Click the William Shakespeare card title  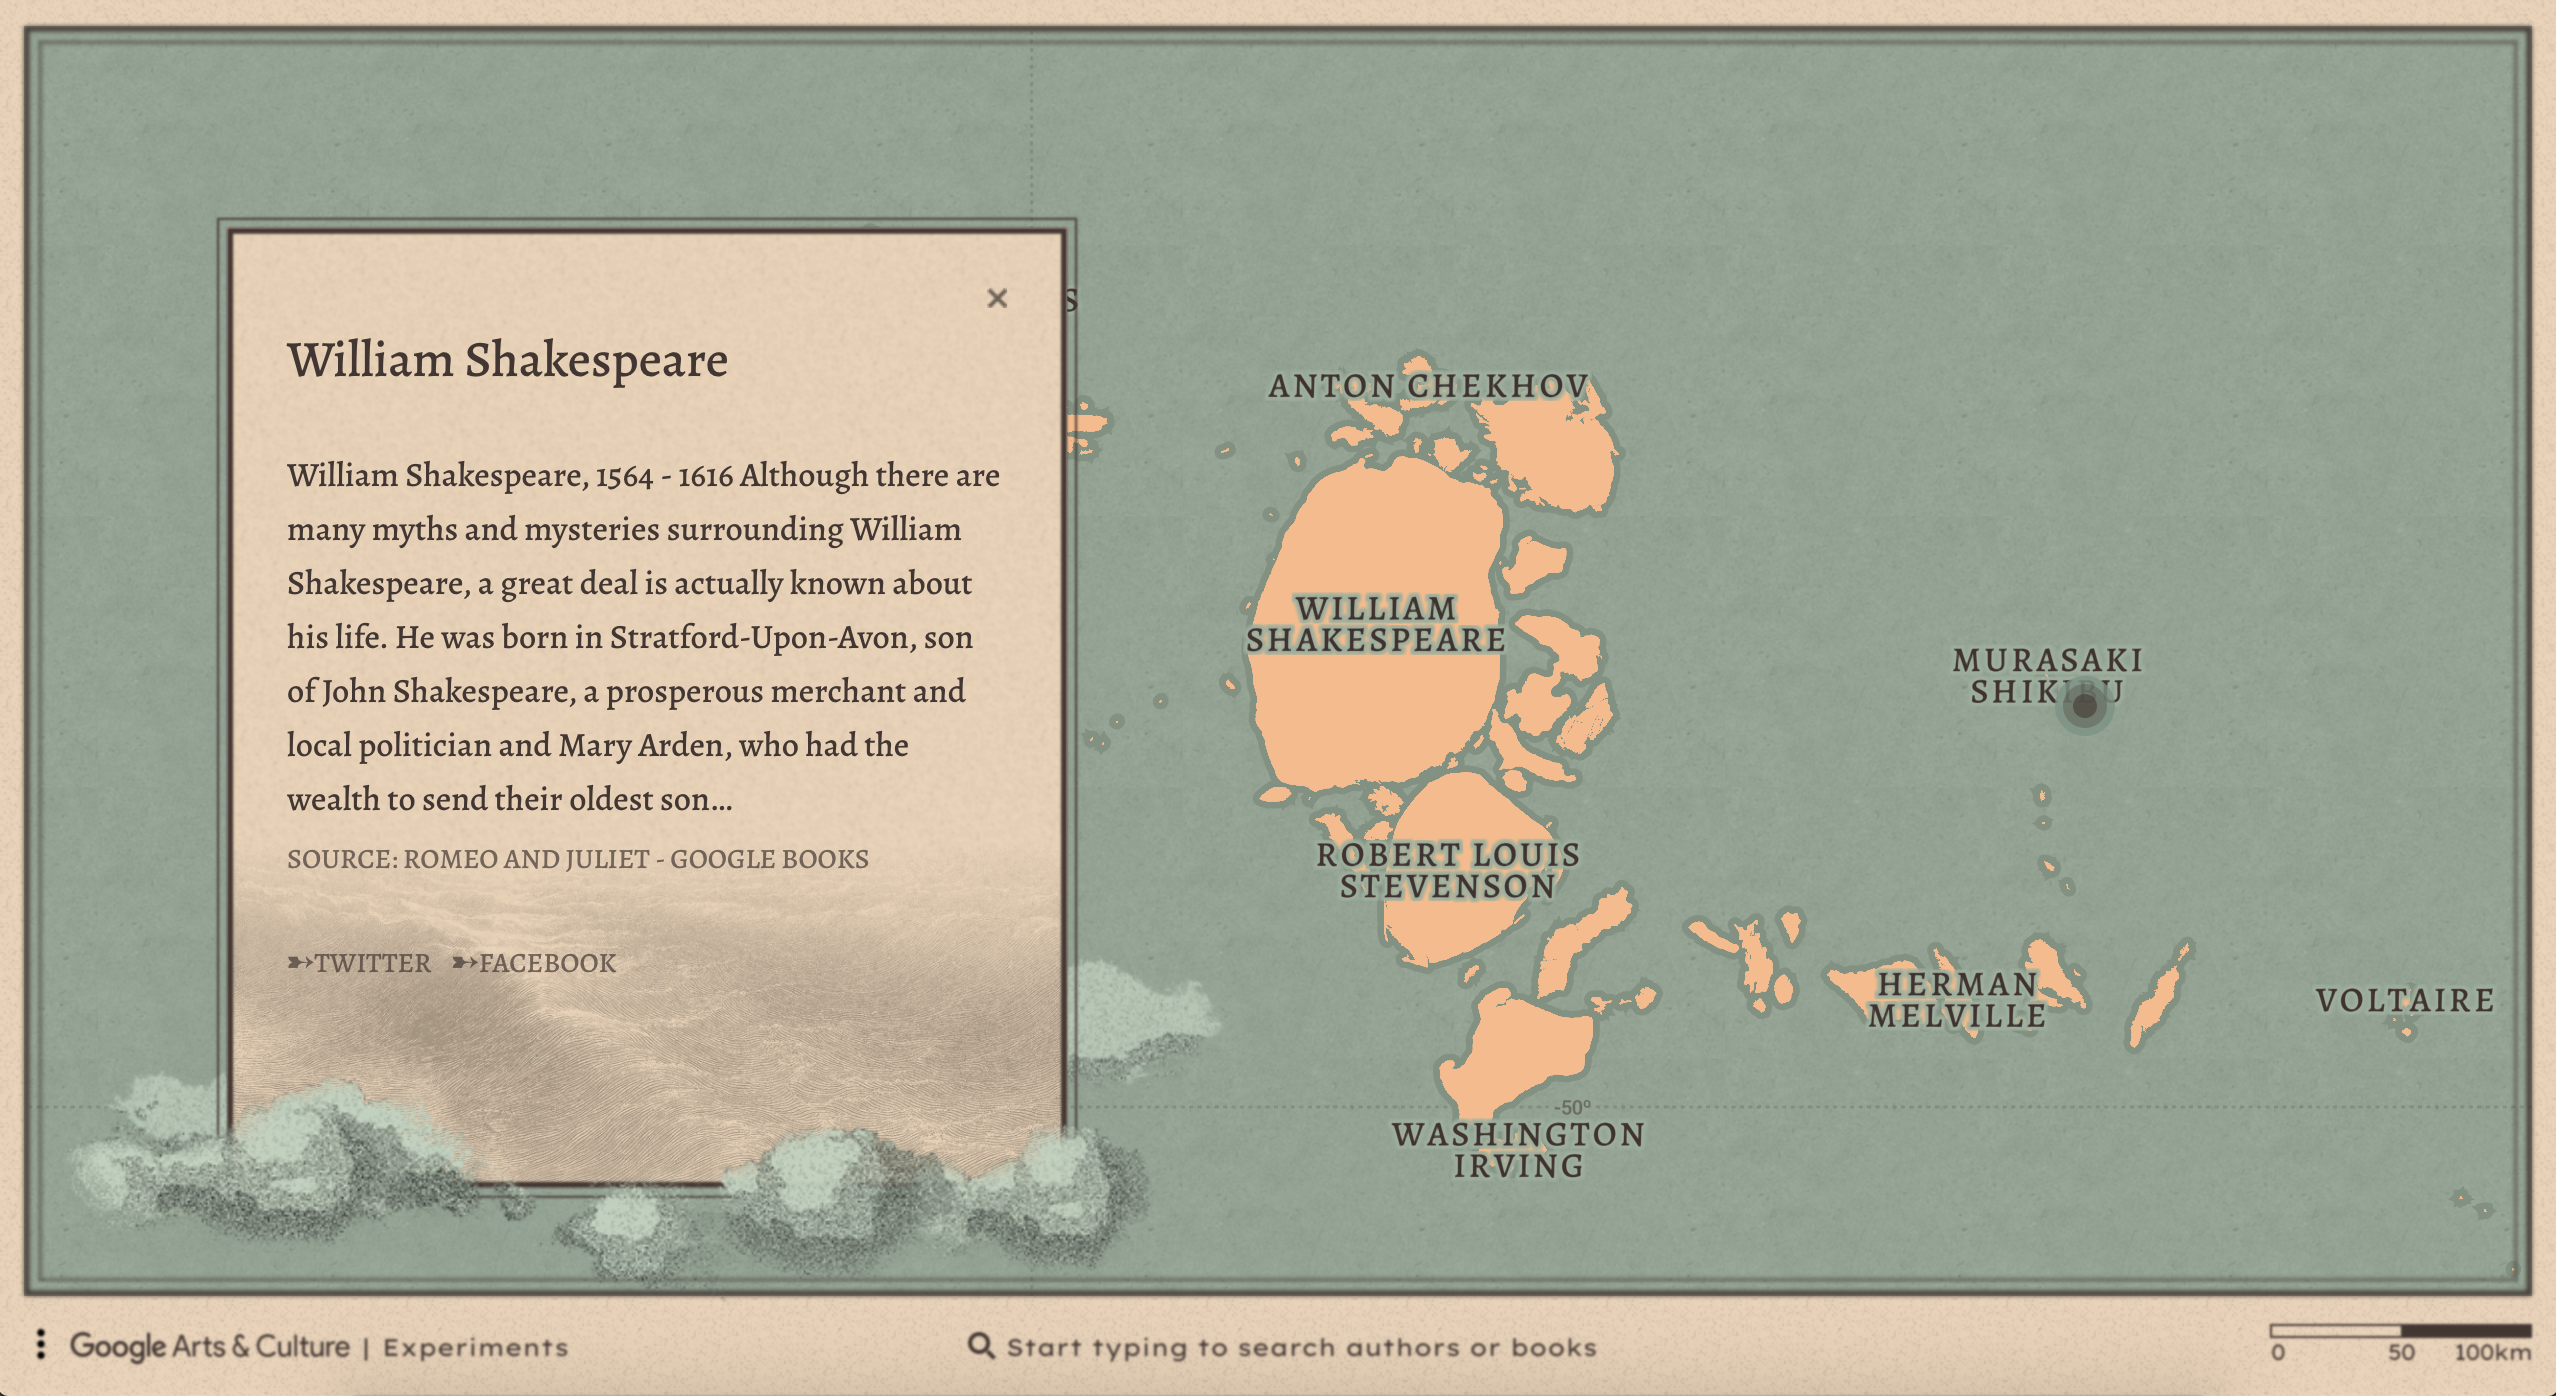pyautogui.click(x=507, y=360)
